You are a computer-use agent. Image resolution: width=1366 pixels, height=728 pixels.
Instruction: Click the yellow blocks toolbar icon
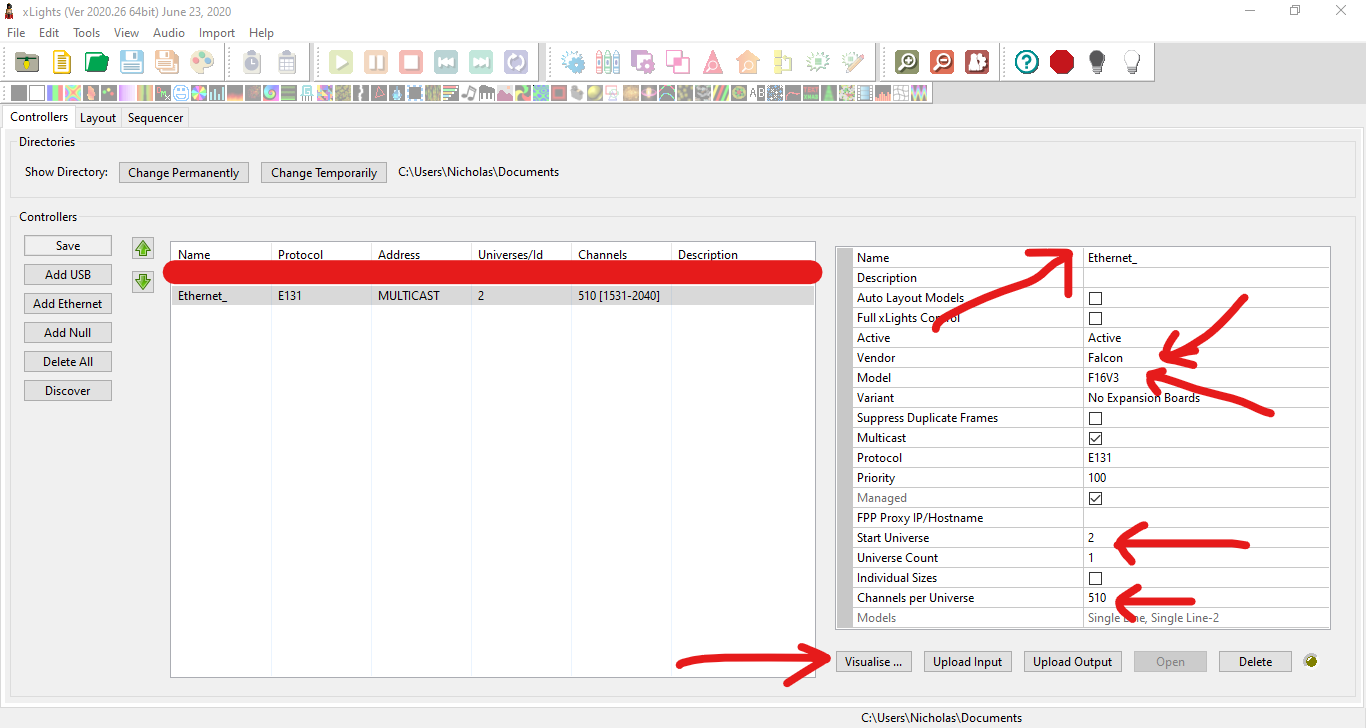tap(783, 62)
